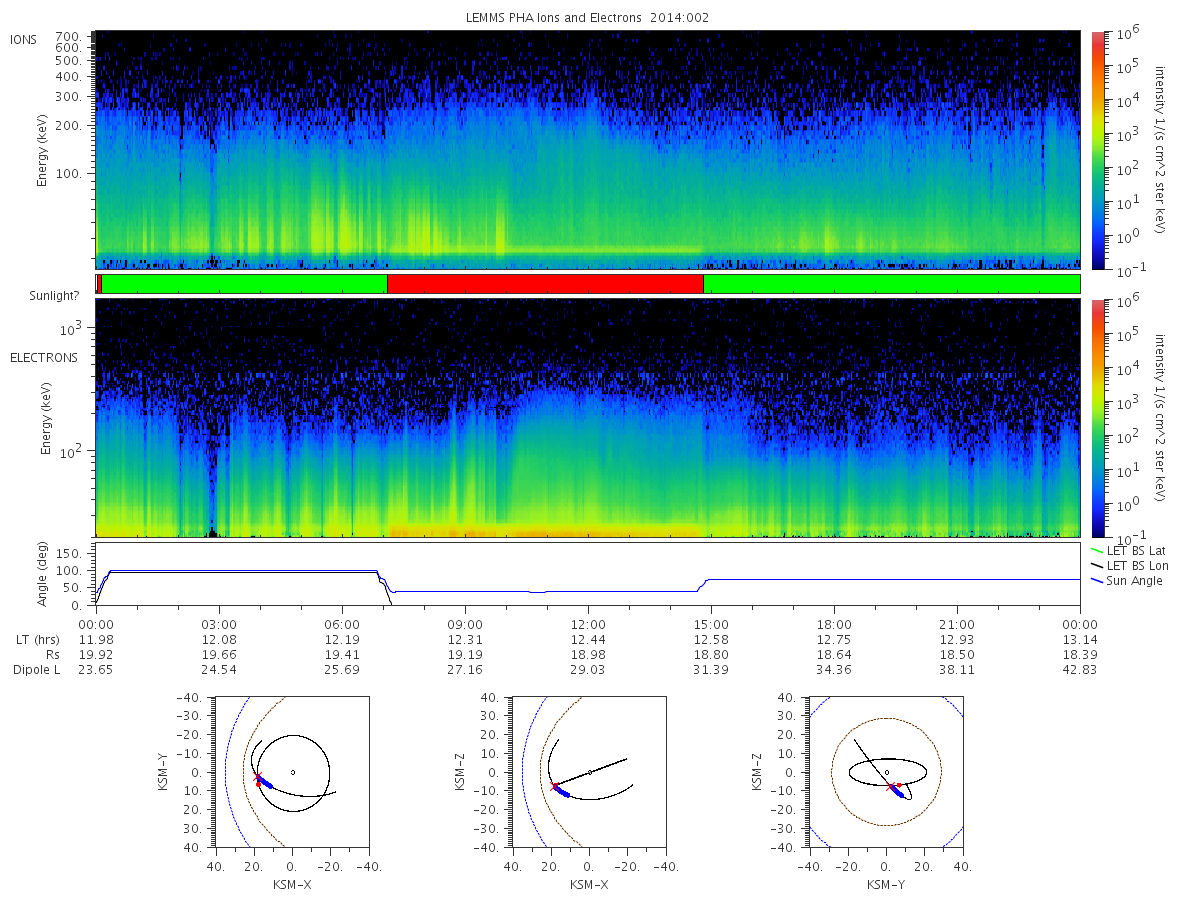The height and width of the screenshot is (900, 1200).
Task: Select LT value 12.44
Action: (x=588, y=640)
